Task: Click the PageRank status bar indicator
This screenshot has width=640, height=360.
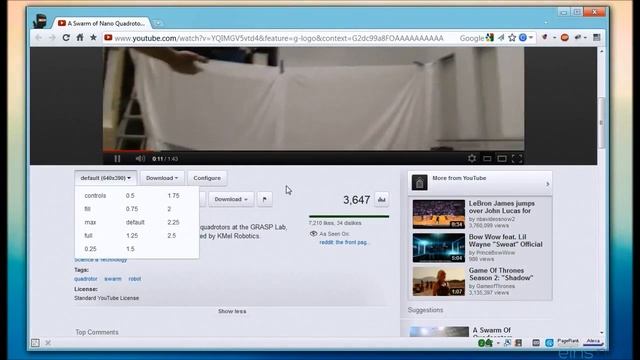Action: (x=568, y=342)
